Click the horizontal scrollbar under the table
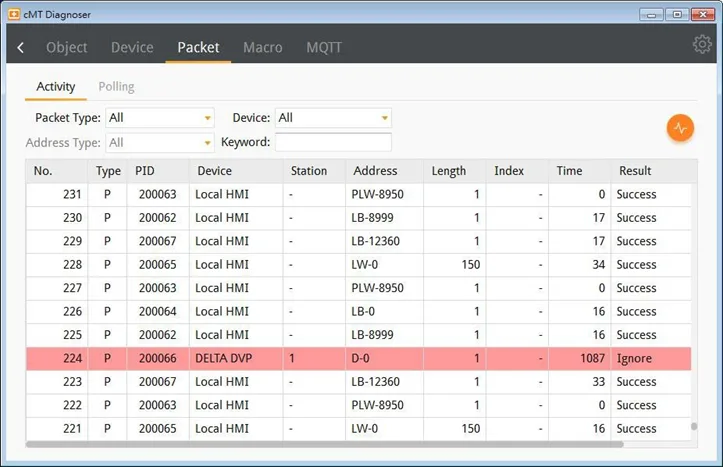The image size is (723, 467). 325,444
